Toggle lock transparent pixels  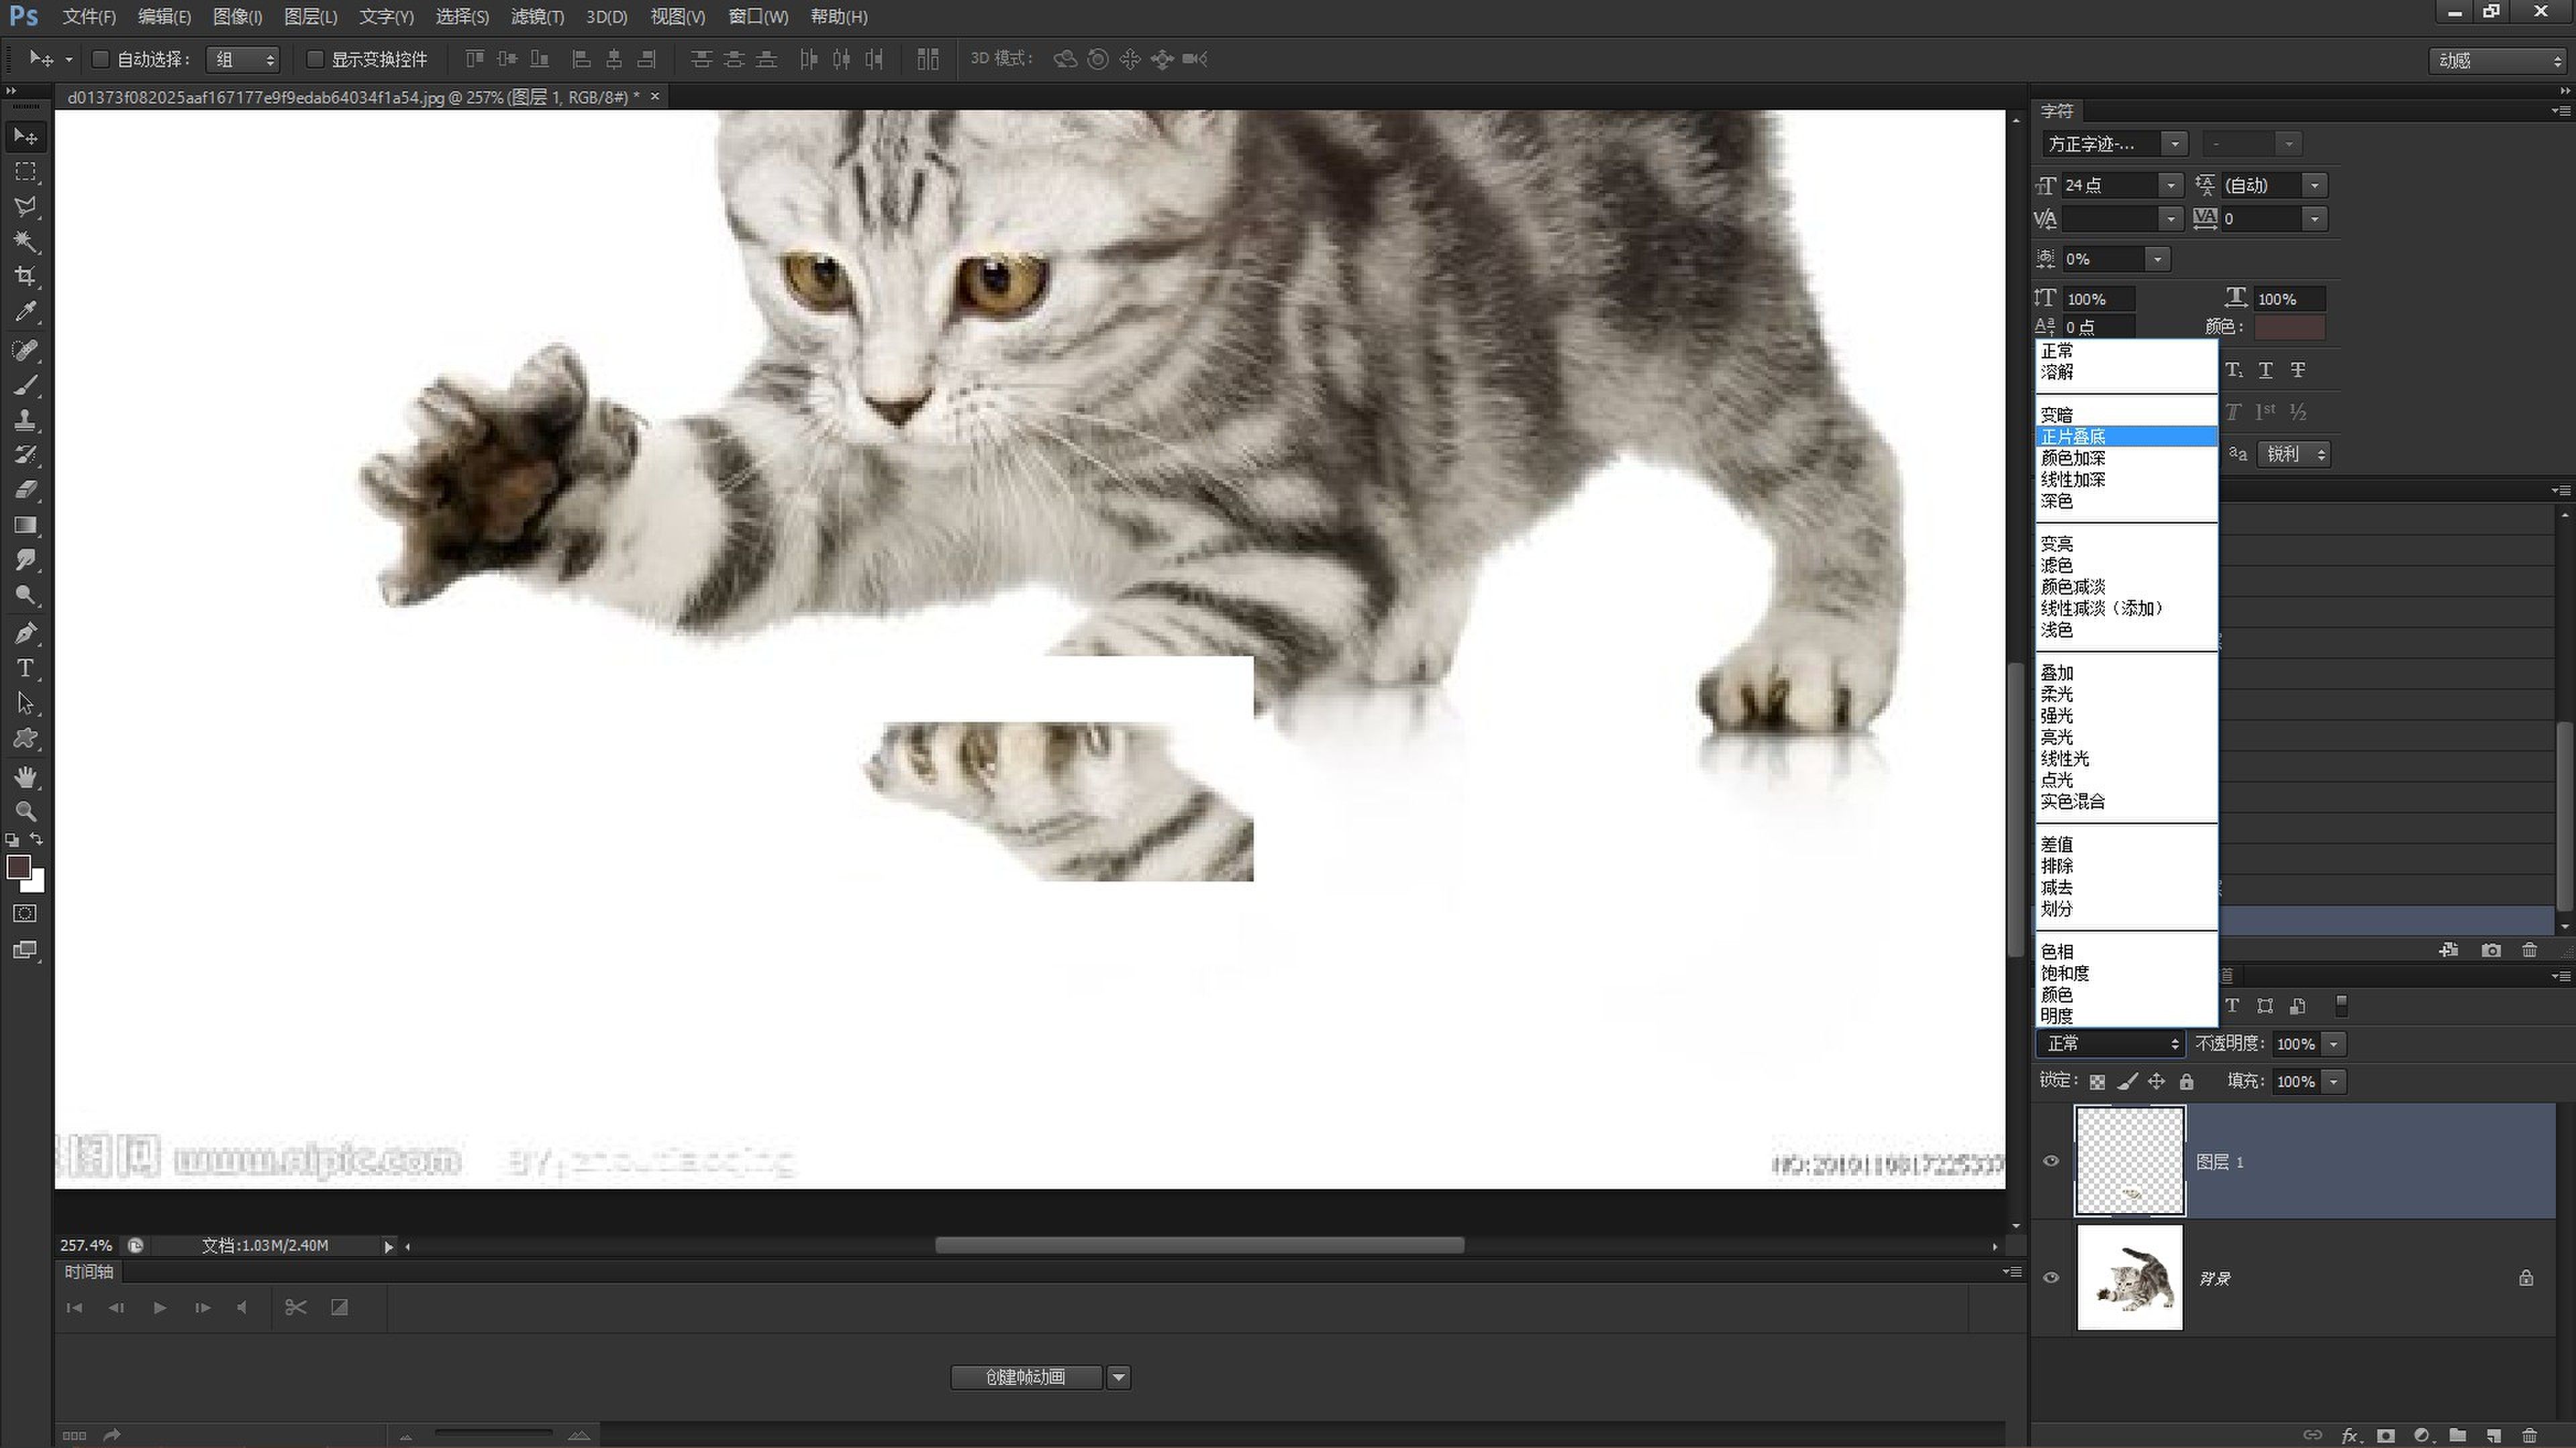click(2097, 1082)
